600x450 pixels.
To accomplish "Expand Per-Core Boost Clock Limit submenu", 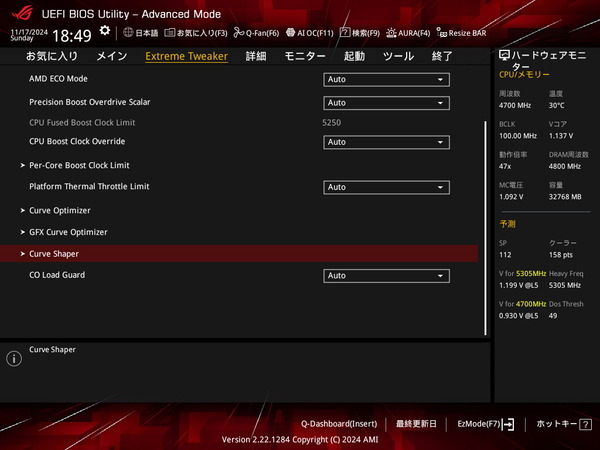I will 79,165.
